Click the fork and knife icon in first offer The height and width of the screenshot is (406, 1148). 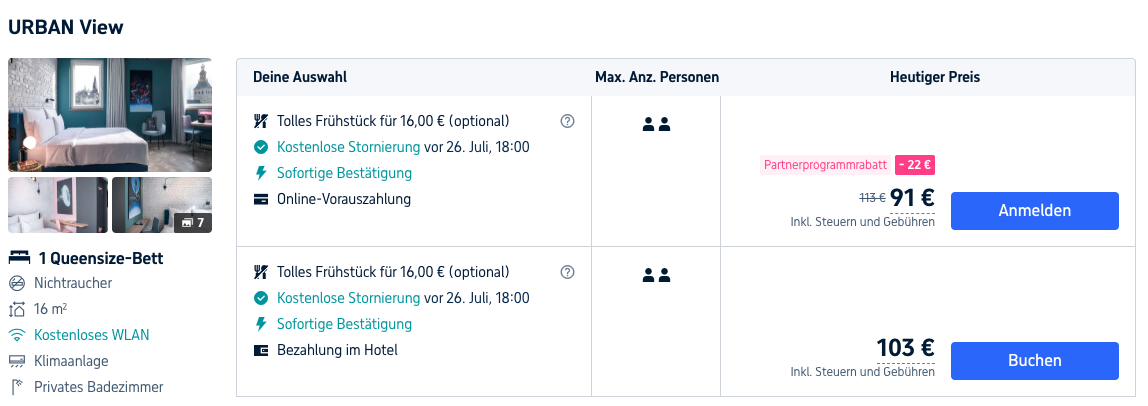pos(261,121)
